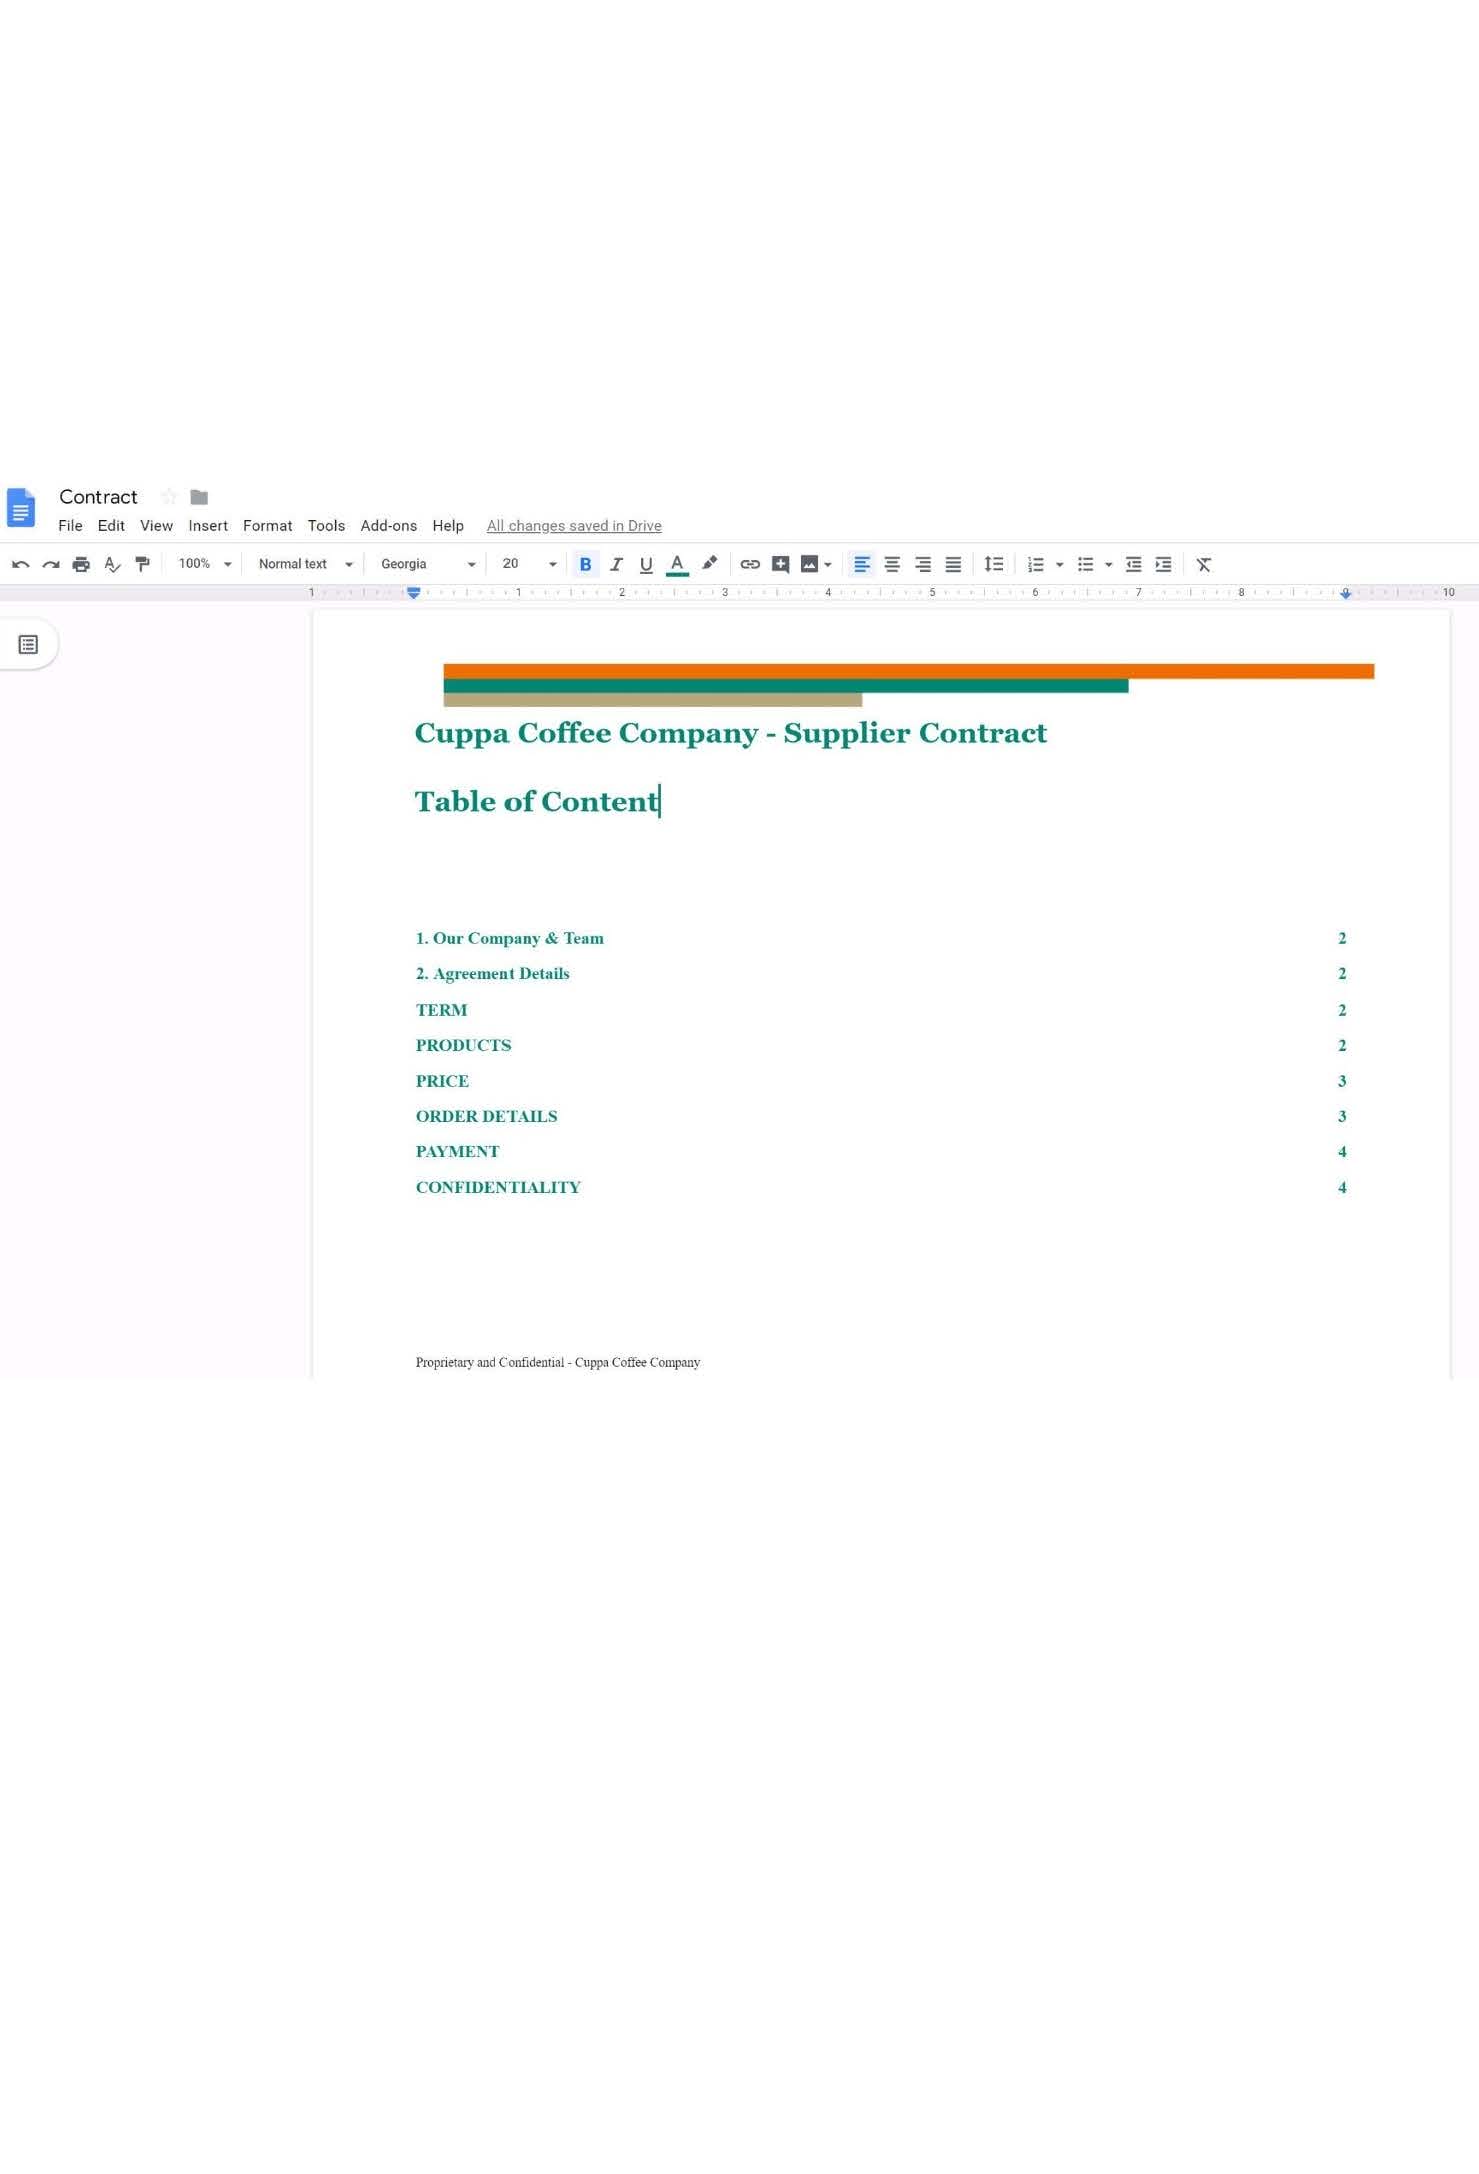Toggle Italic formatting button

click(616, 565)
